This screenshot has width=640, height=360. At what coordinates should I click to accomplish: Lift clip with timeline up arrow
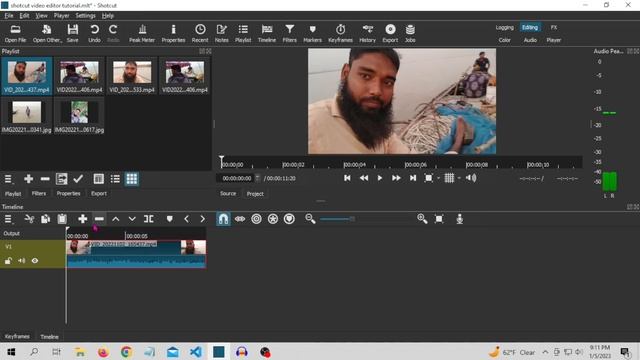[116, 219]
